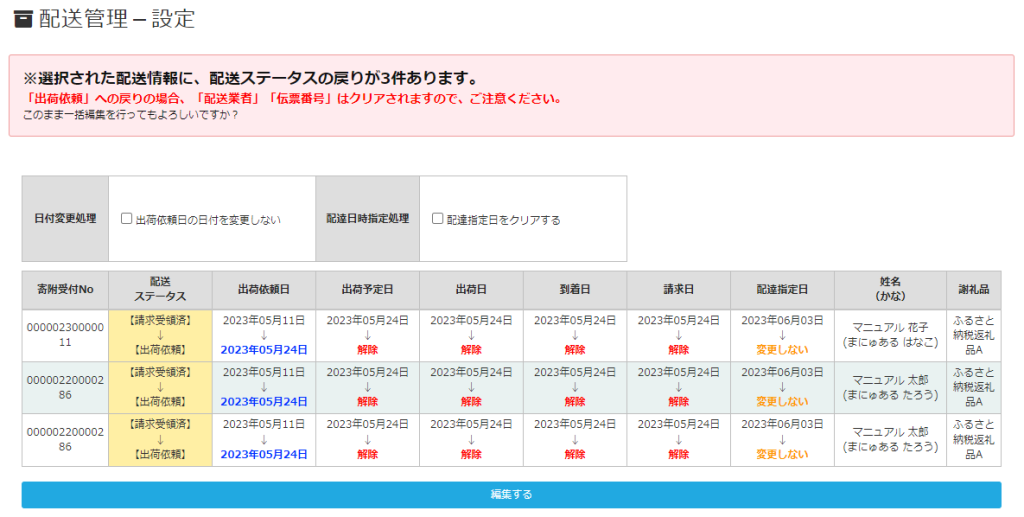Click the 寄附受付No column header
Image resolution: width=1024 pixels, height=517 pixels.
65,289
